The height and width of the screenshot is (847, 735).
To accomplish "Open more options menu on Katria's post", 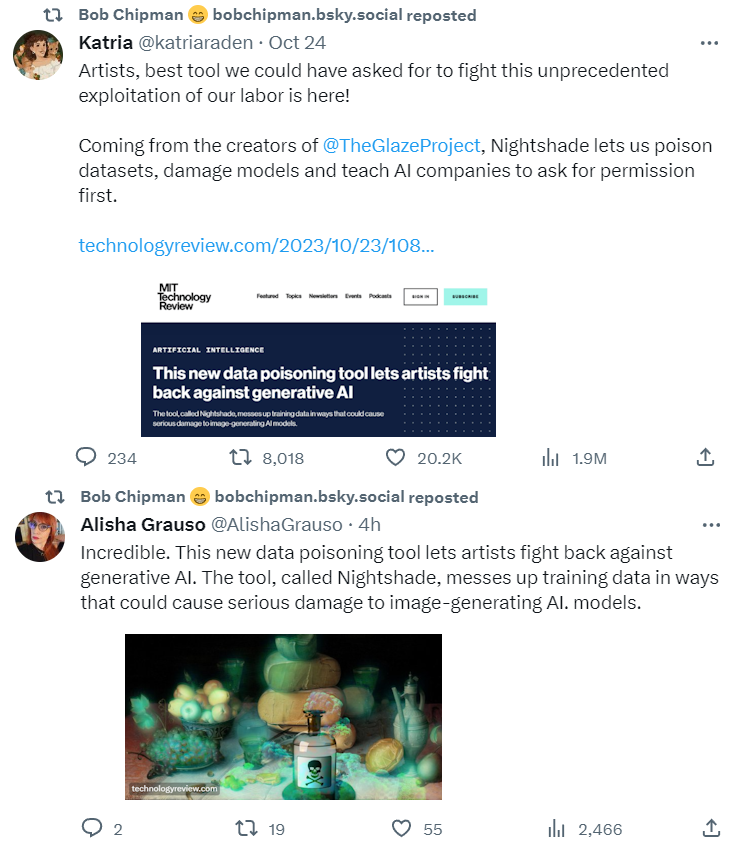I will [710, 44].
